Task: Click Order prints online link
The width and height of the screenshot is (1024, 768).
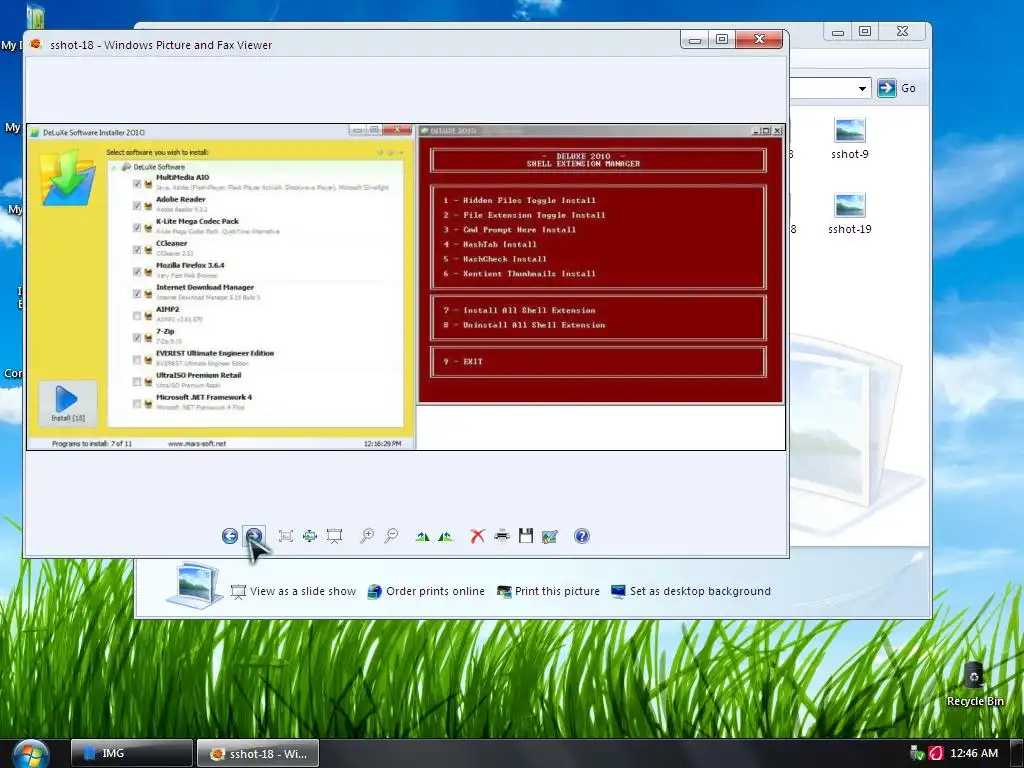Action: (x=426, y=591)
